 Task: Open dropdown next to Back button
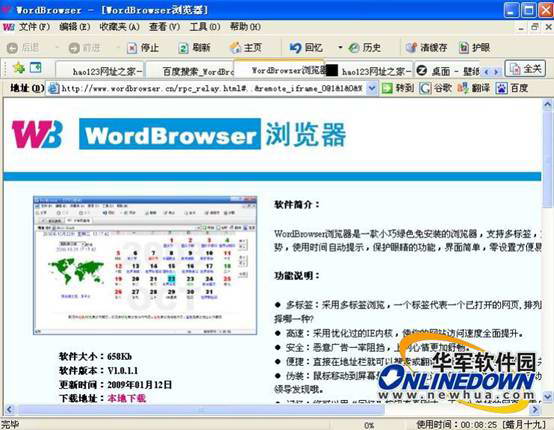coord(56,48)
